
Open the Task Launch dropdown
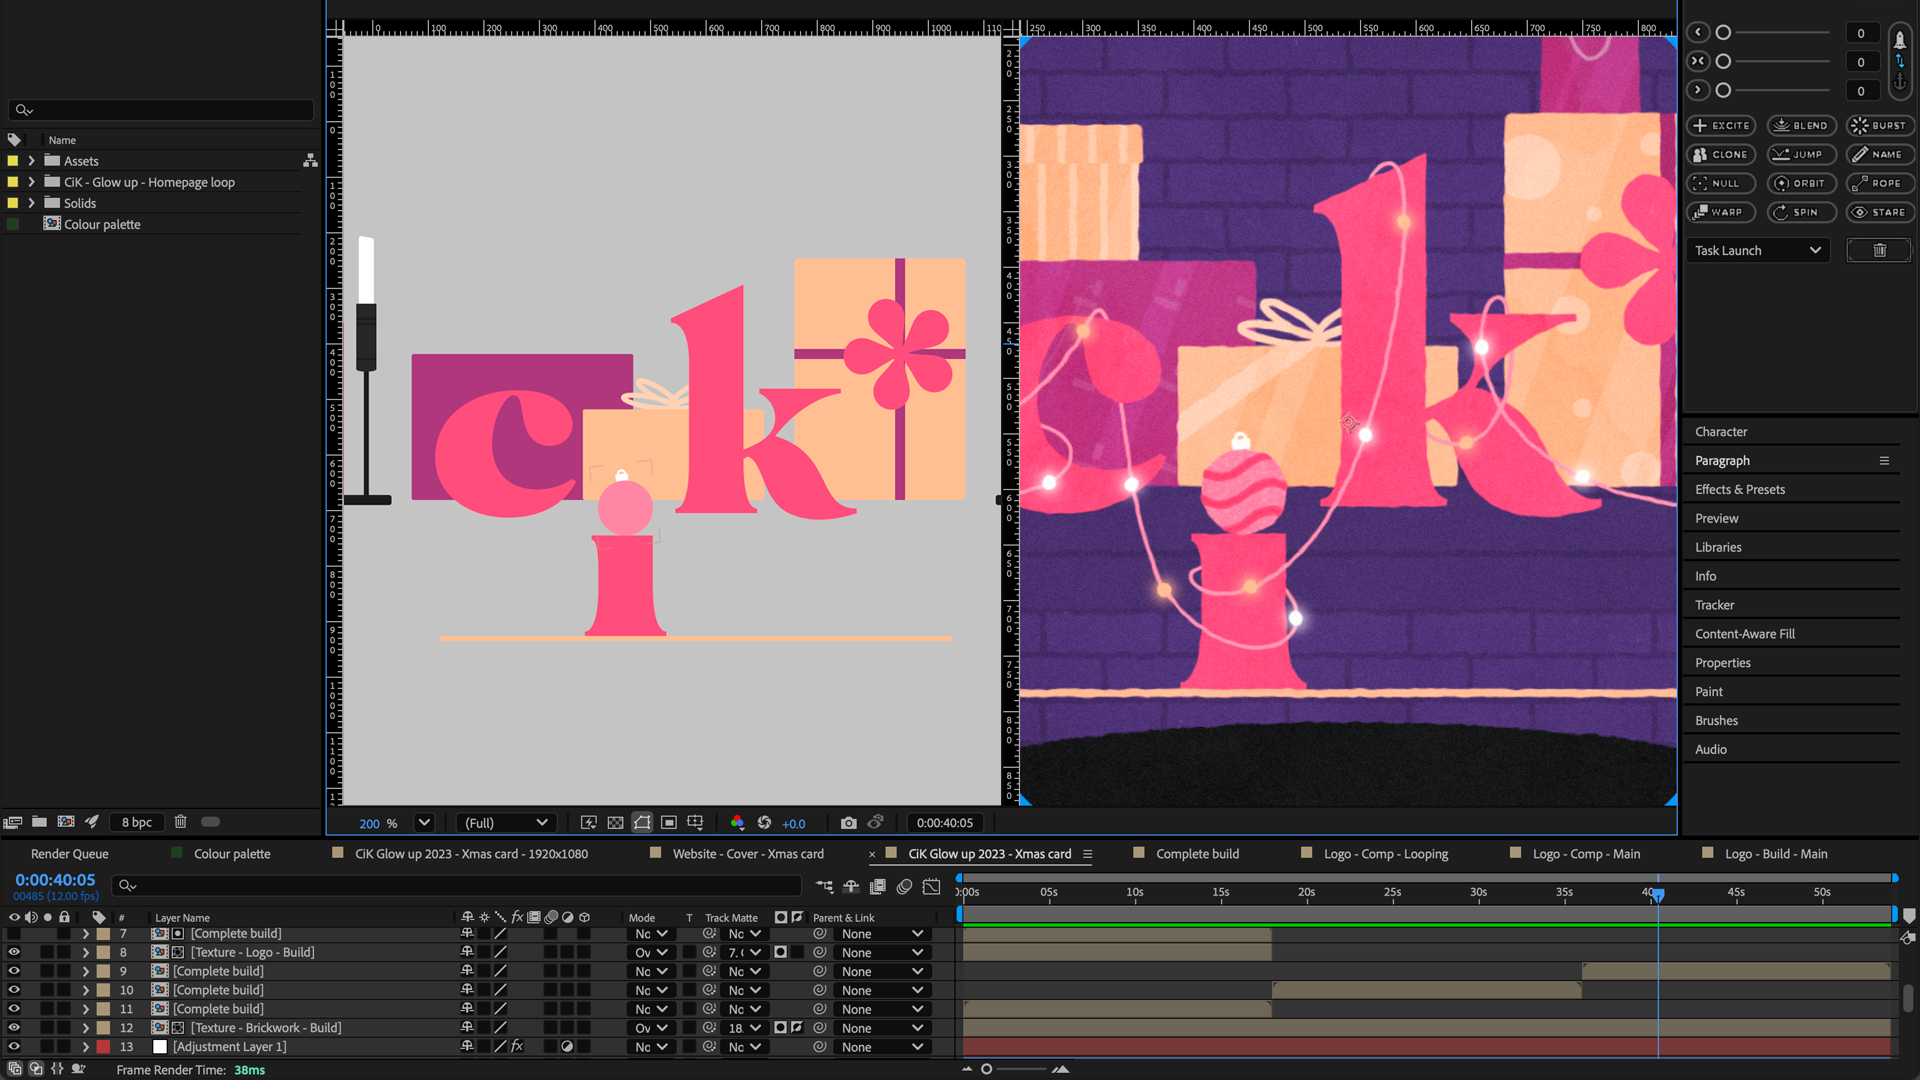pyautogui.click(x=1757, y=251)
